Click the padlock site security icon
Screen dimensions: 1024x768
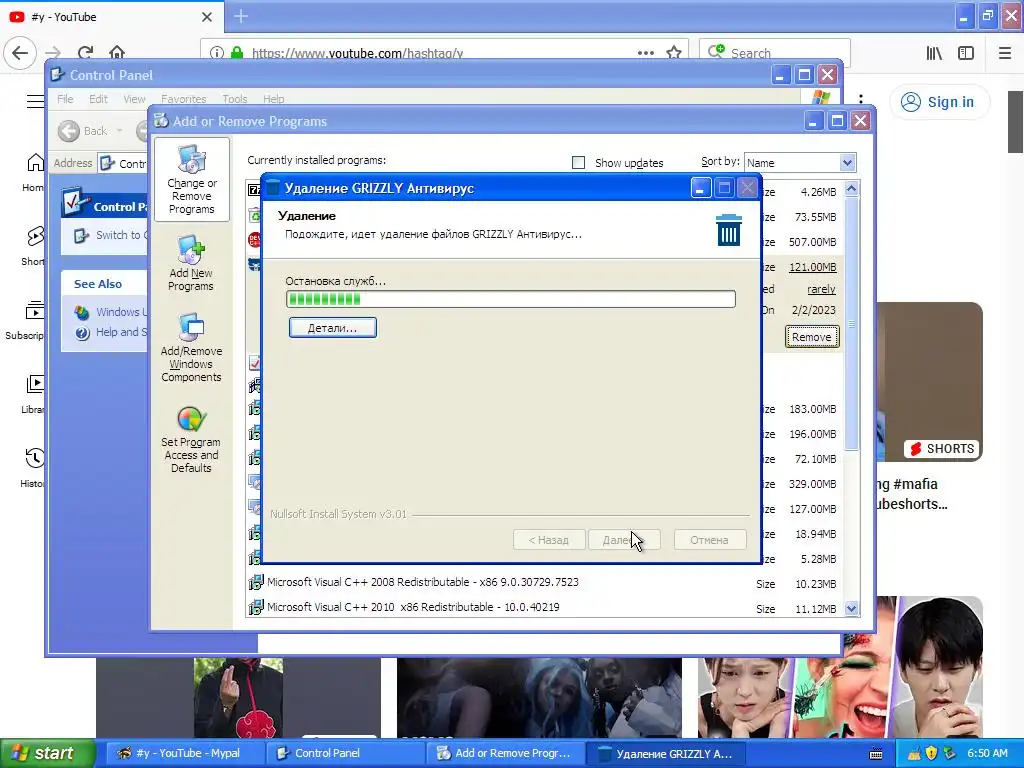click(236, 53)
